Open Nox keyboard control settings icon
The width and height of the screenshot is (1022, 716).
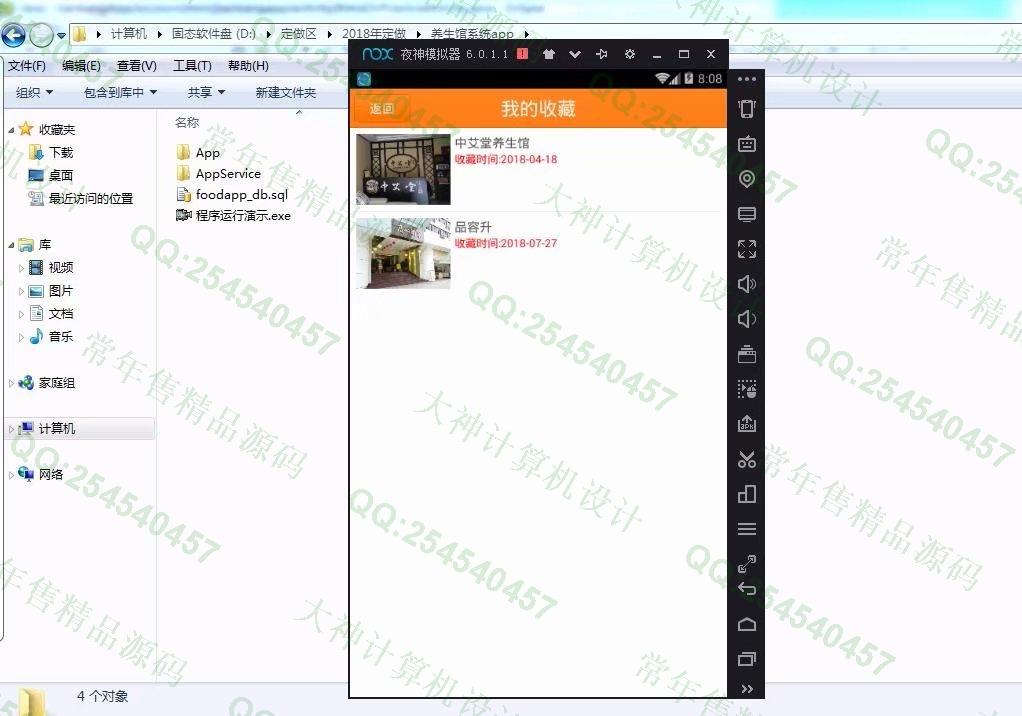point(747,143)
